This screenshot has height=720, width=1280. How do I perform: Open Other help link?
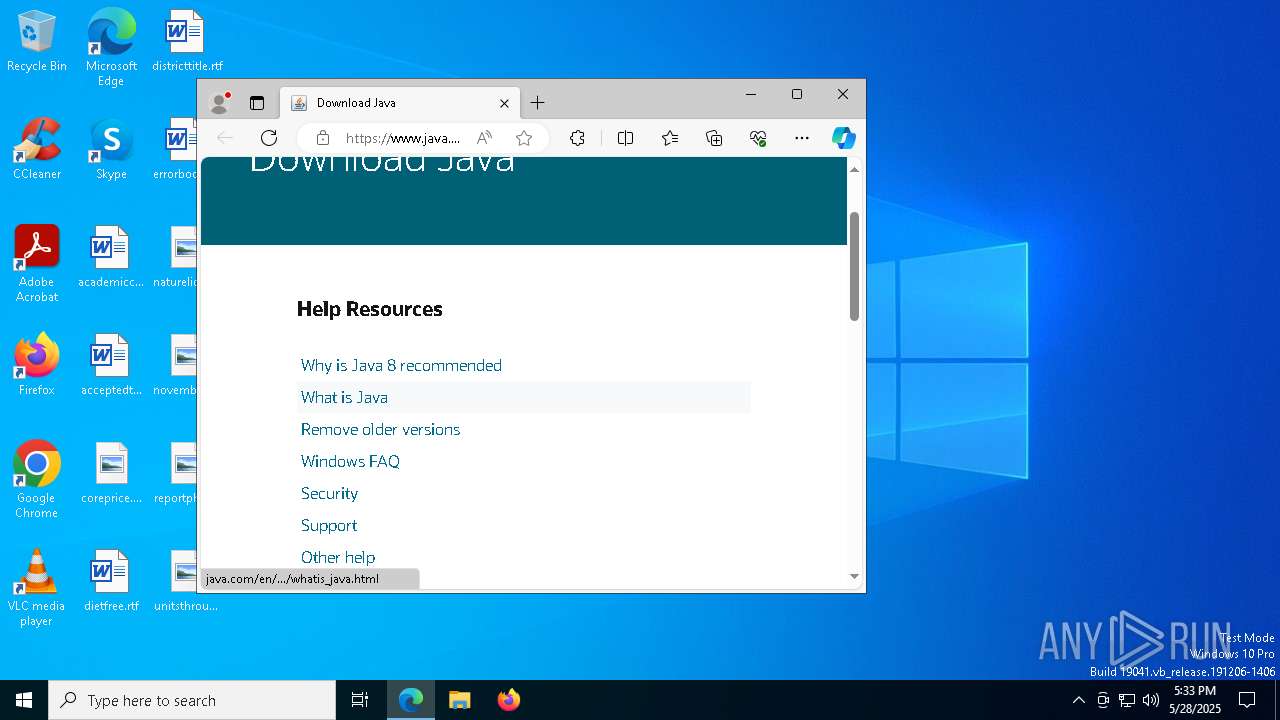click(338, 557)
